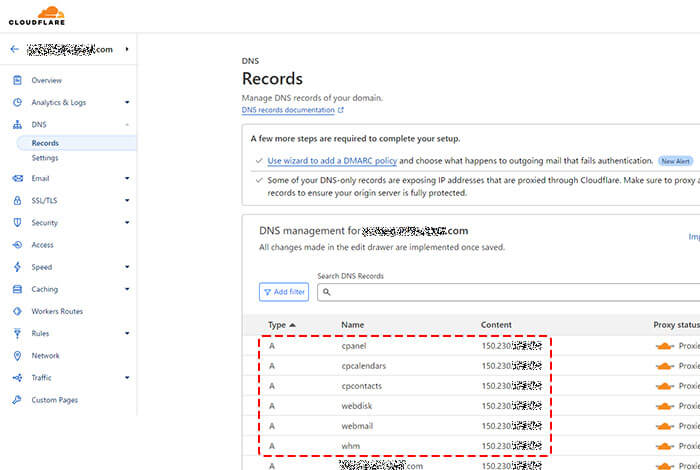Click external link icon beside documentation

(341, 110)
